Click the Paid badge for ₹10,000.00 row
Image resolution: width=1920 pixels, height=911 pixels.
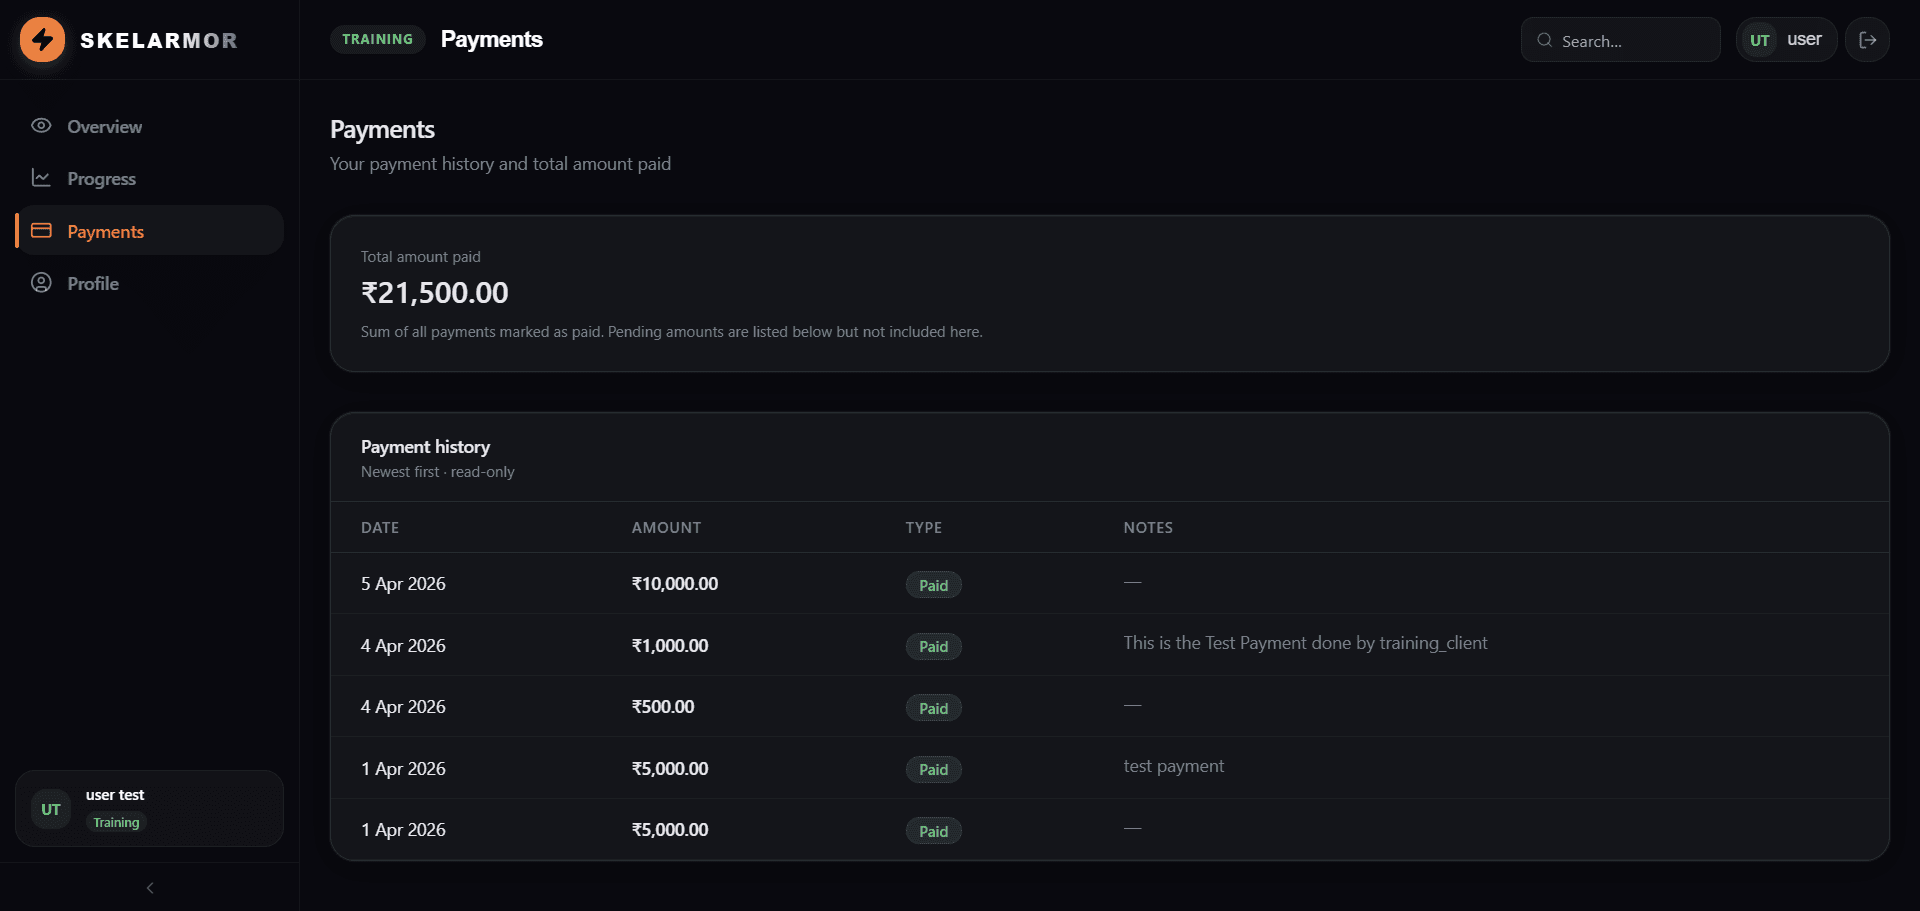point(934,585)
